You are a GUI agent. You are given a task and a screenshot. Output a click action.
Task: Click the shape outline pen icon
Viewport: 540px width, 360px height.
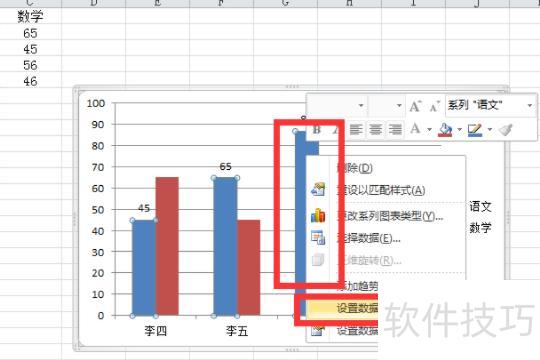475,130
